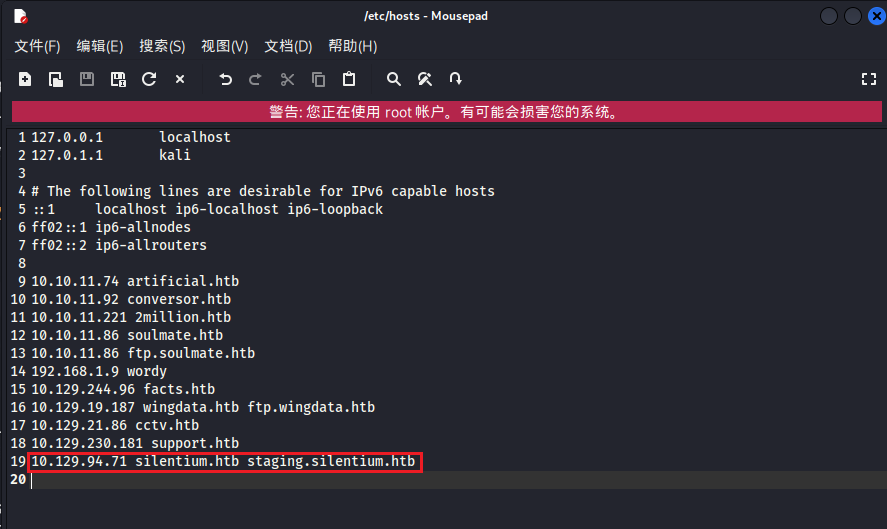
Task: Click the silentium.htb hosts entry line
Action: (x=223, y=461)
